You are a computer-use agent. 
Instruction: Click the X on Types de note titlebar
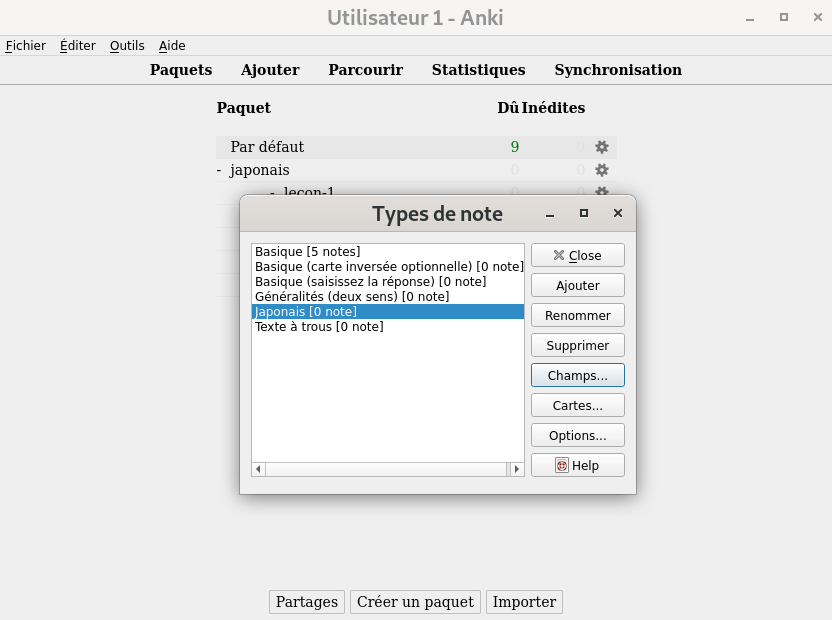pos(618,213)
